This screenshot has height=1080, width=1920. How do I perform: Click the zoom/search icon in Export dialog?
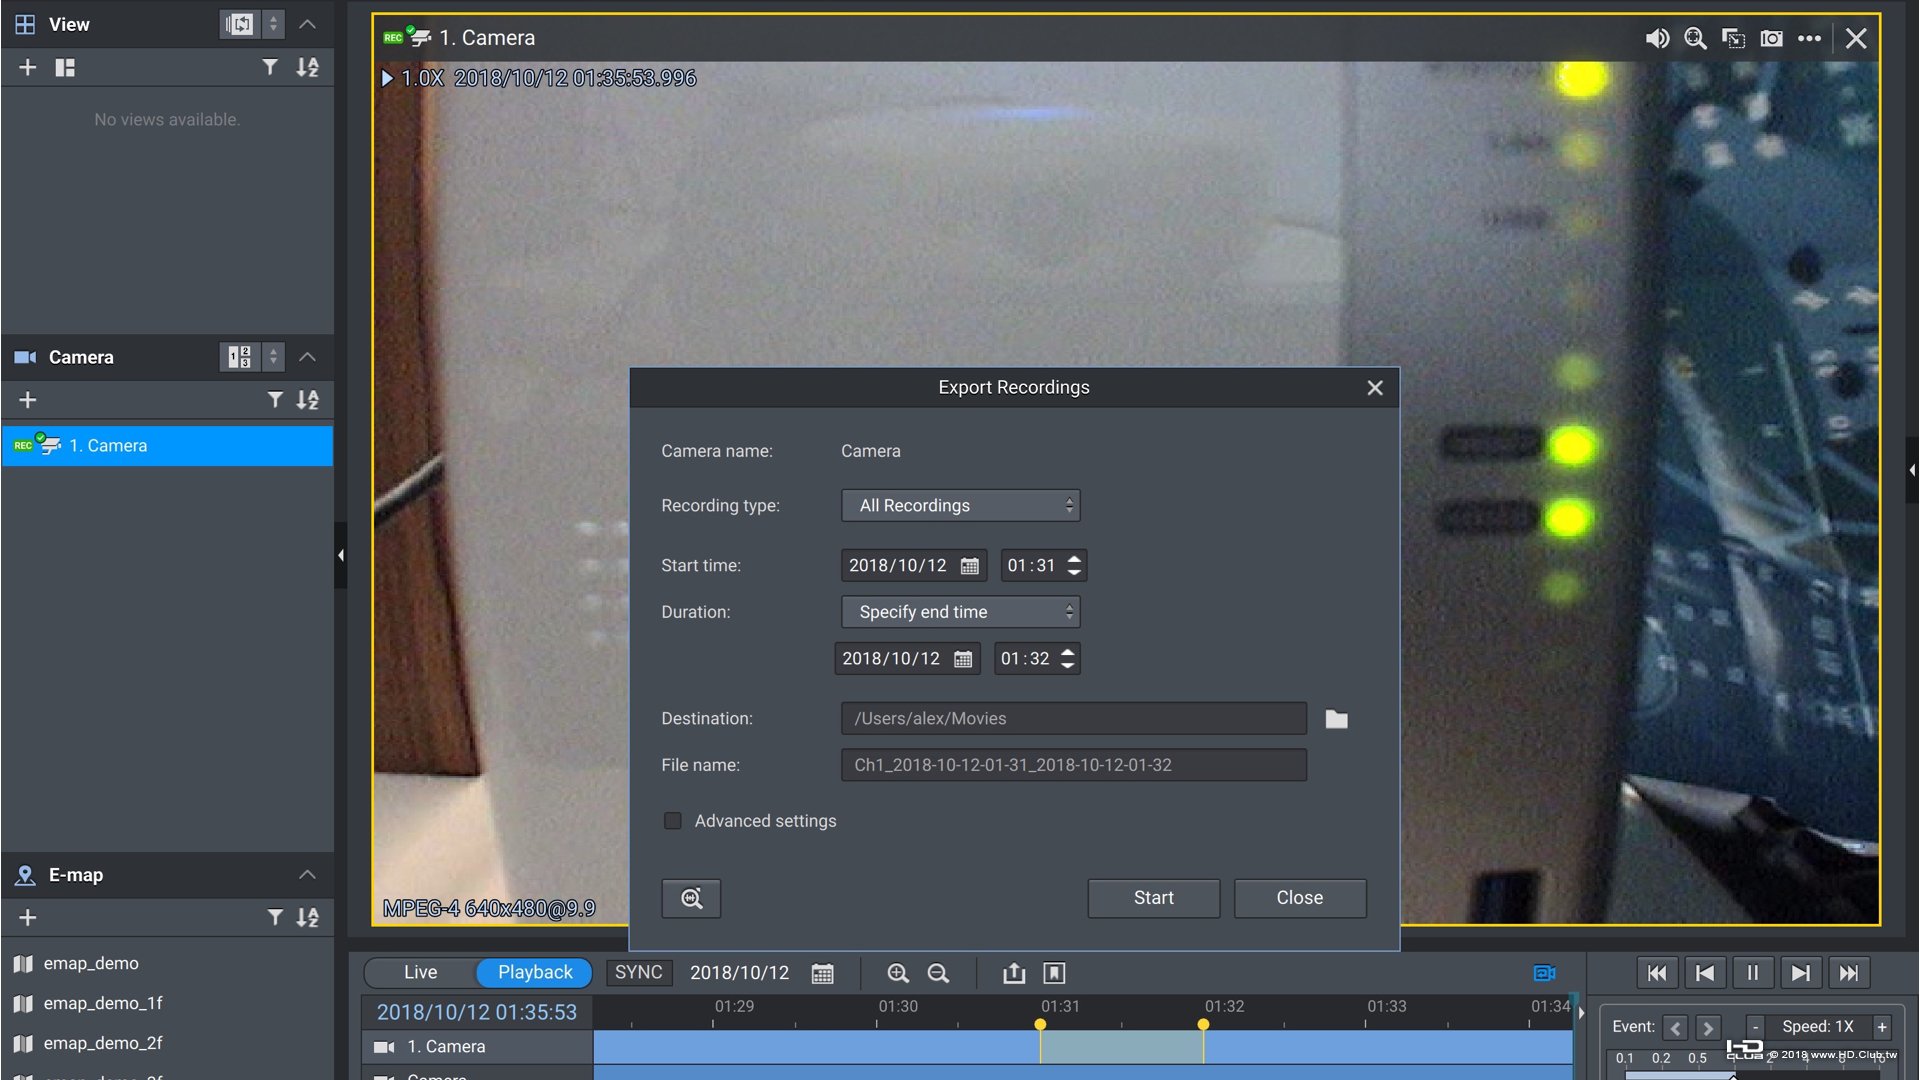(x=691, y=898)
